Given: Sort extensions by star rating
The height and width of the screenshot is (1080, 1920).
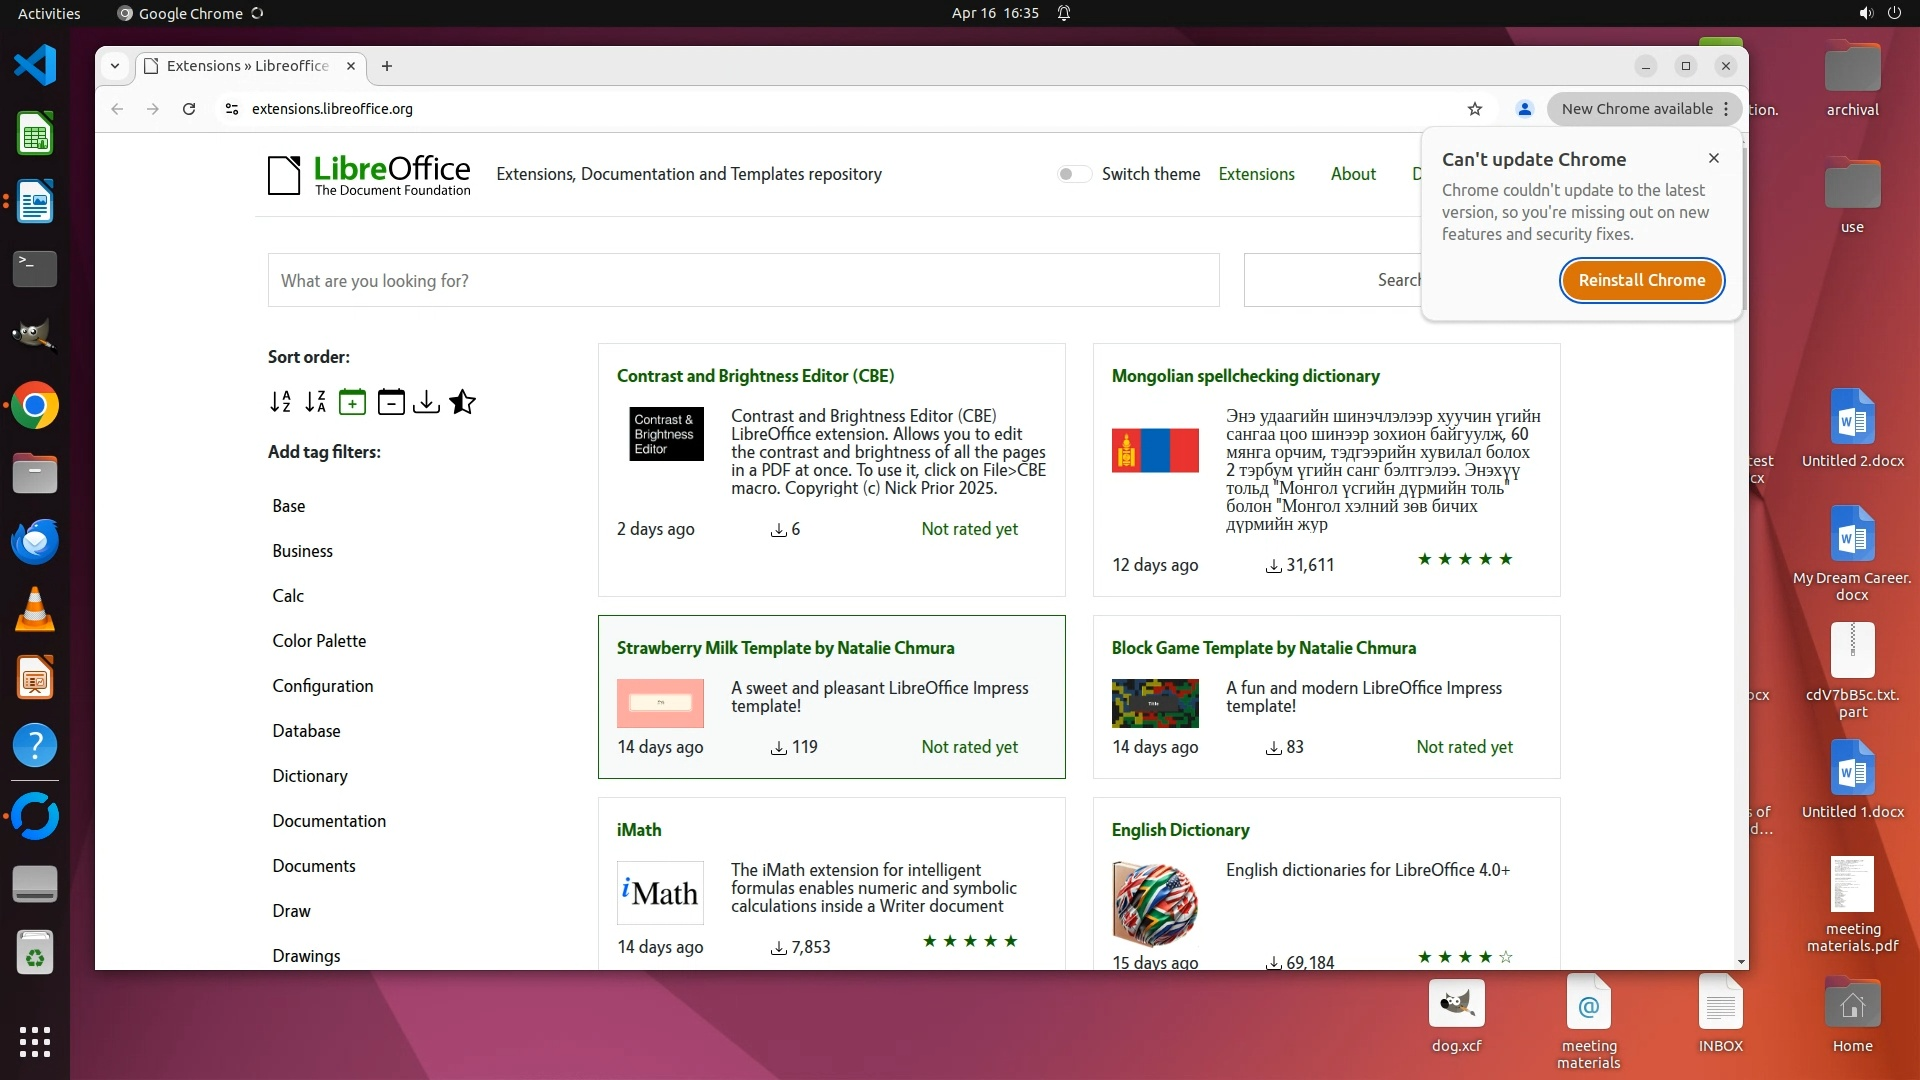Looking at the screenshot, I should pyautogui.click(x=462, y=402).
